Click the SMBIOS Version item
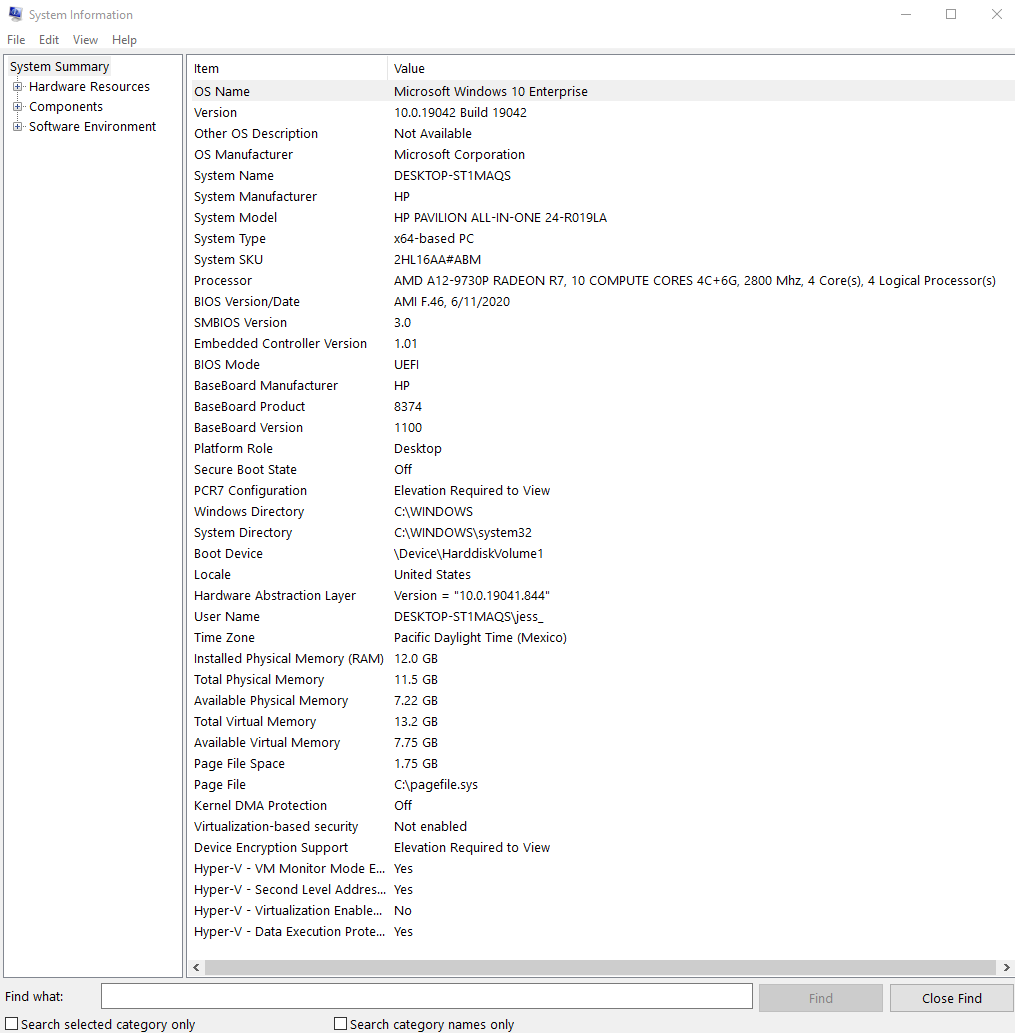 tap(240, 323)
